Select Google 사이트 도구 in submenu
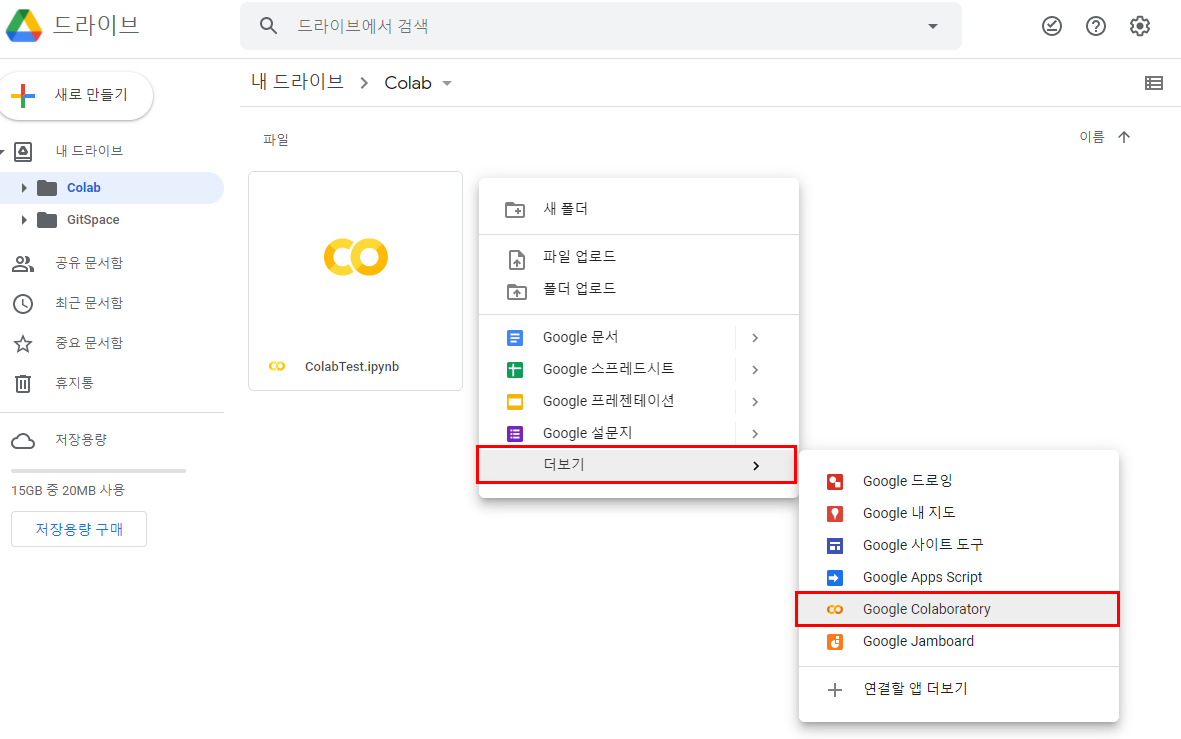 [x=959, y=545]
